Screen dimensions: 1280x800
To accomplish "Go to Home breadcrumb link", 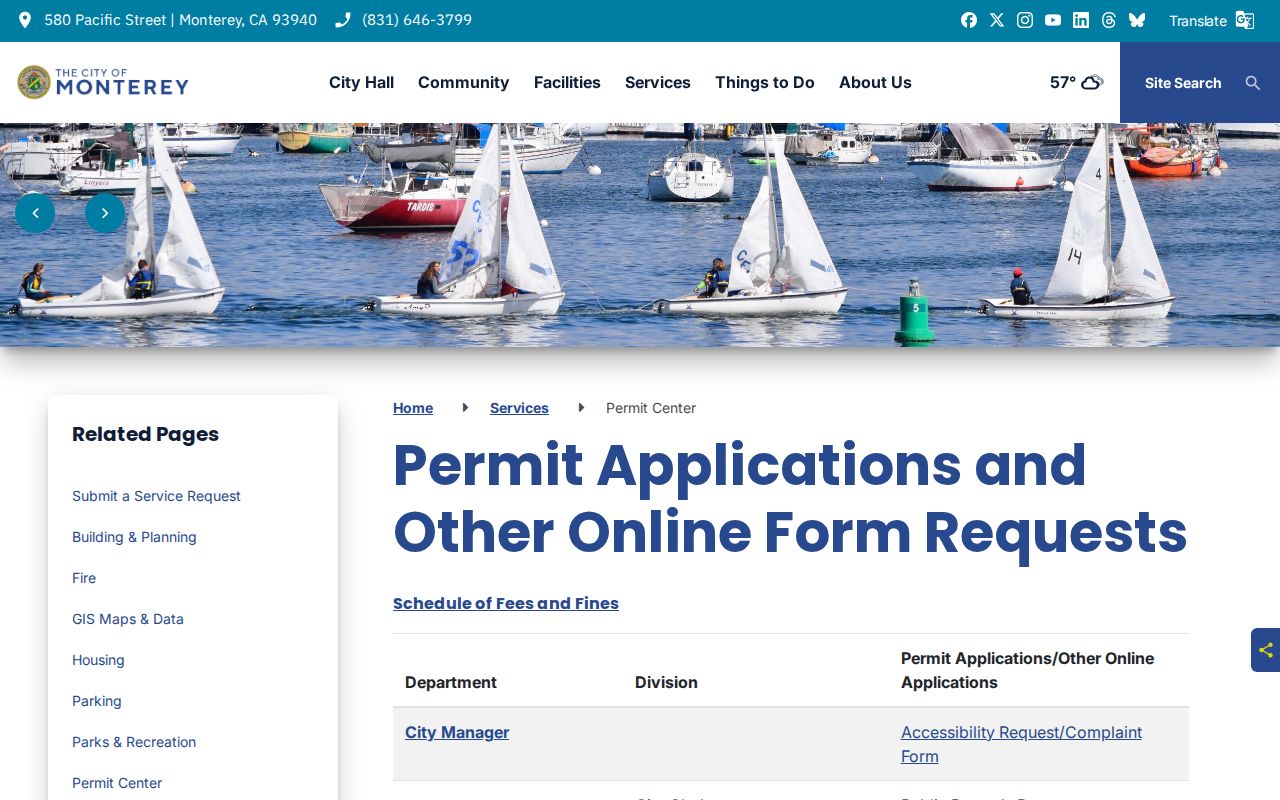I will click(x=413, y=408).
